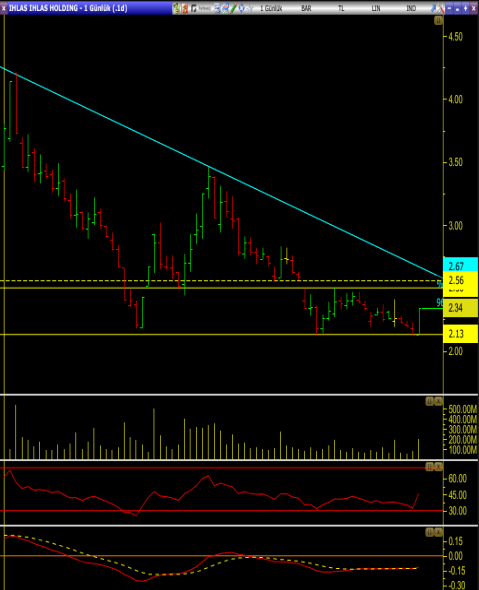
Task: Click the 0.15 MACD axis label
Action: coord(456,541)
